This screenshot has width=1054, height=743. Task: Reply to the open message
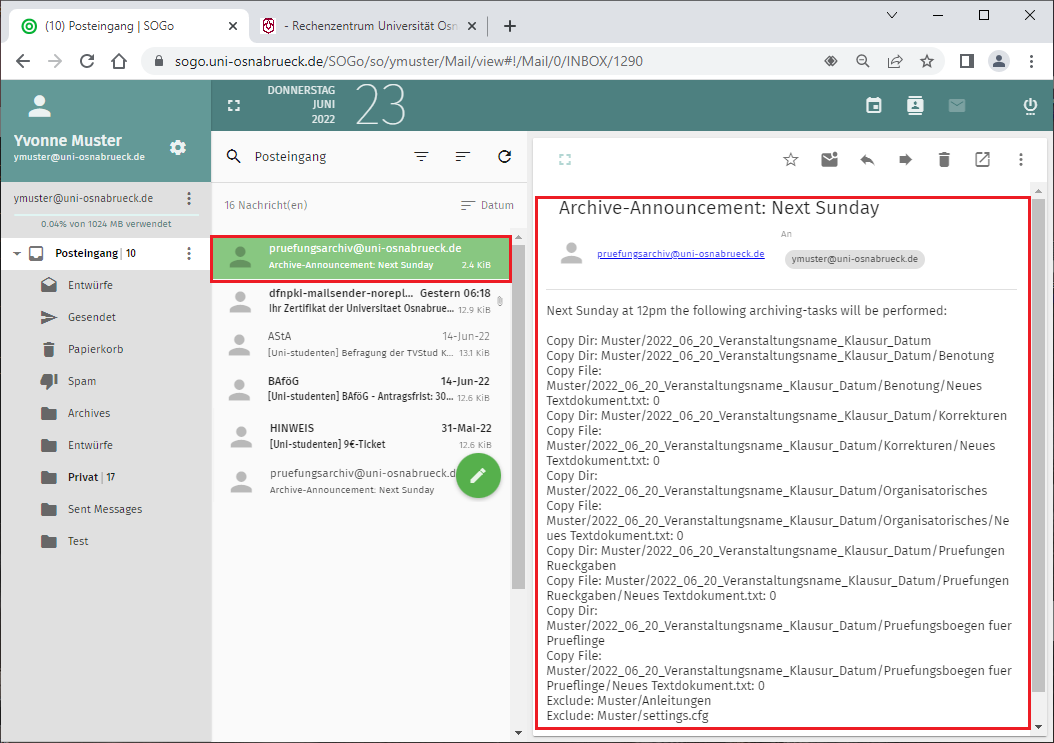867,159
